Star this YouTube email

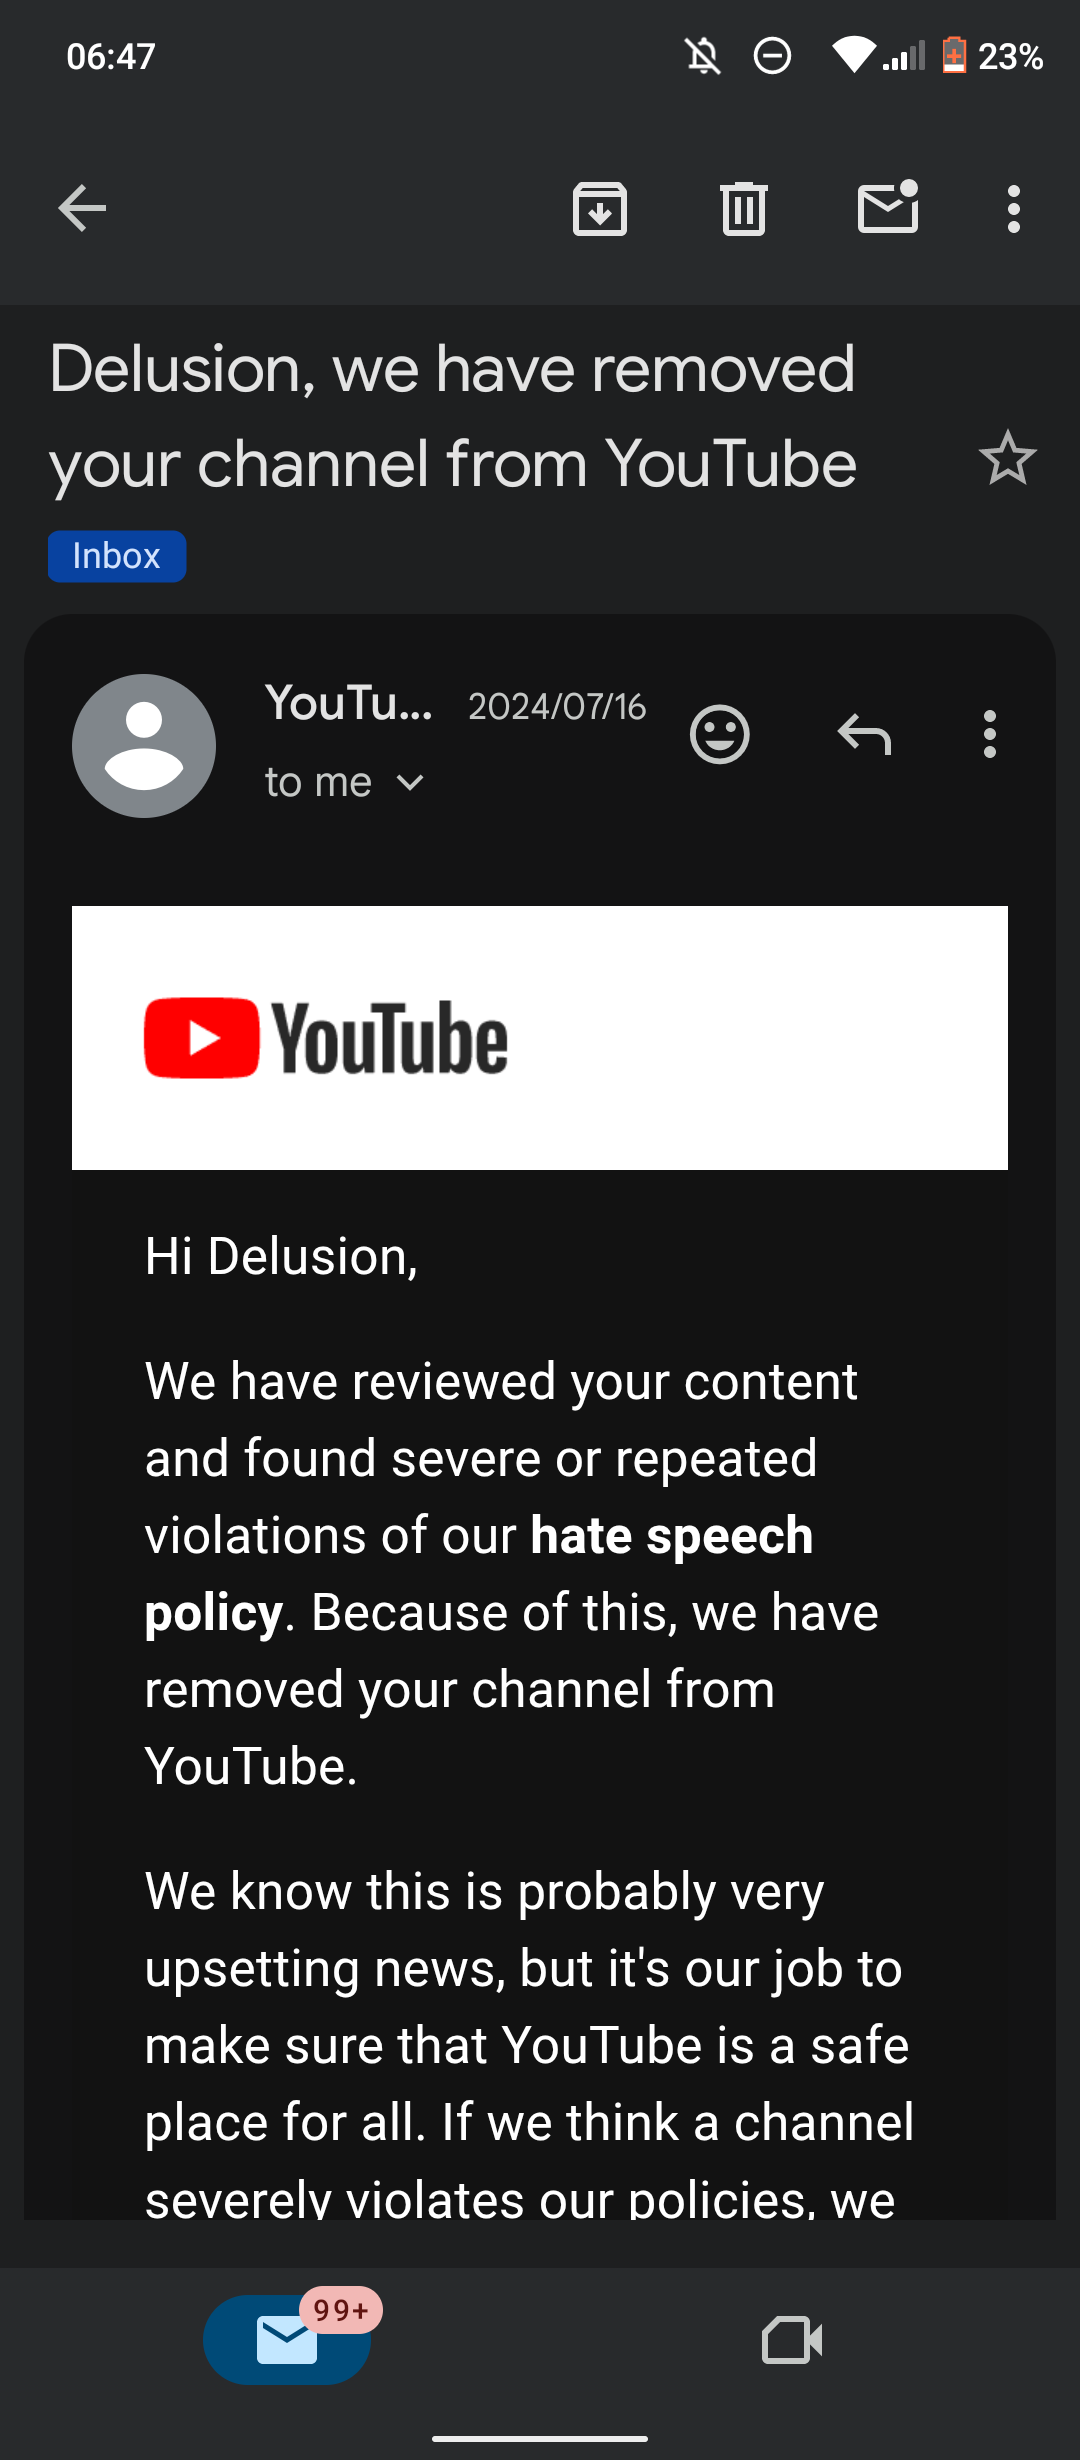pos(1007,458)
